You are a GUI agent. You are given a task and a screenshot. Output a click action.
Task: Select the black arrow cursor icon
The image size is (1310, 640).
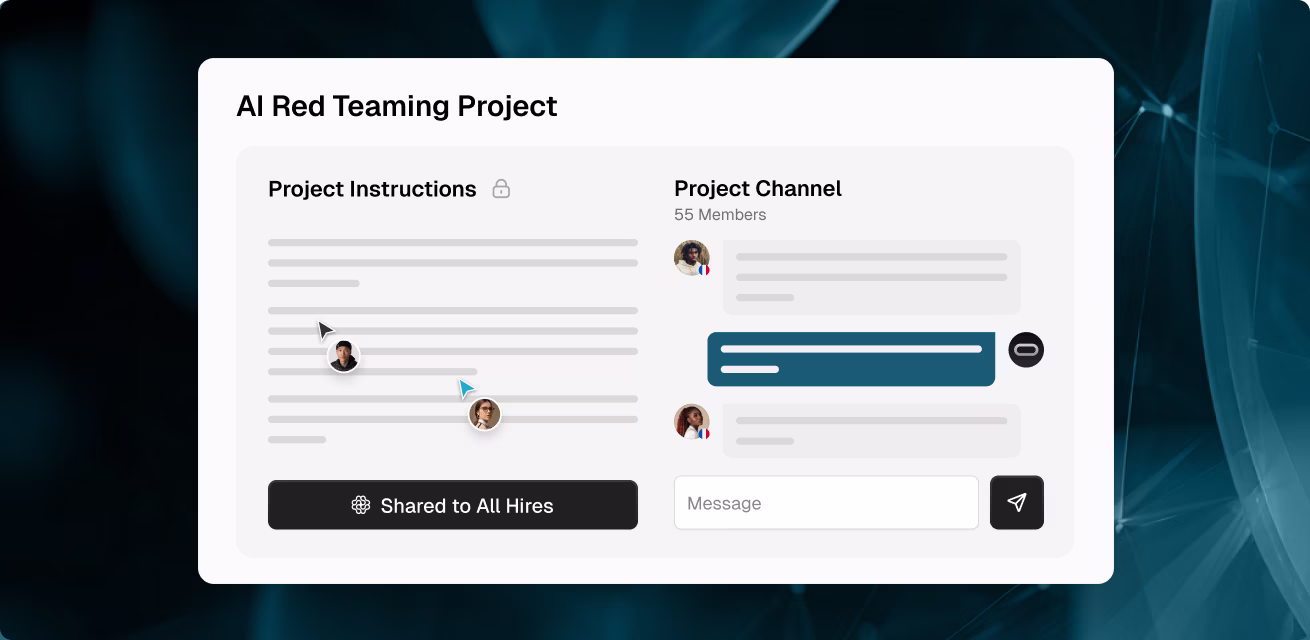tap(324, 330)
